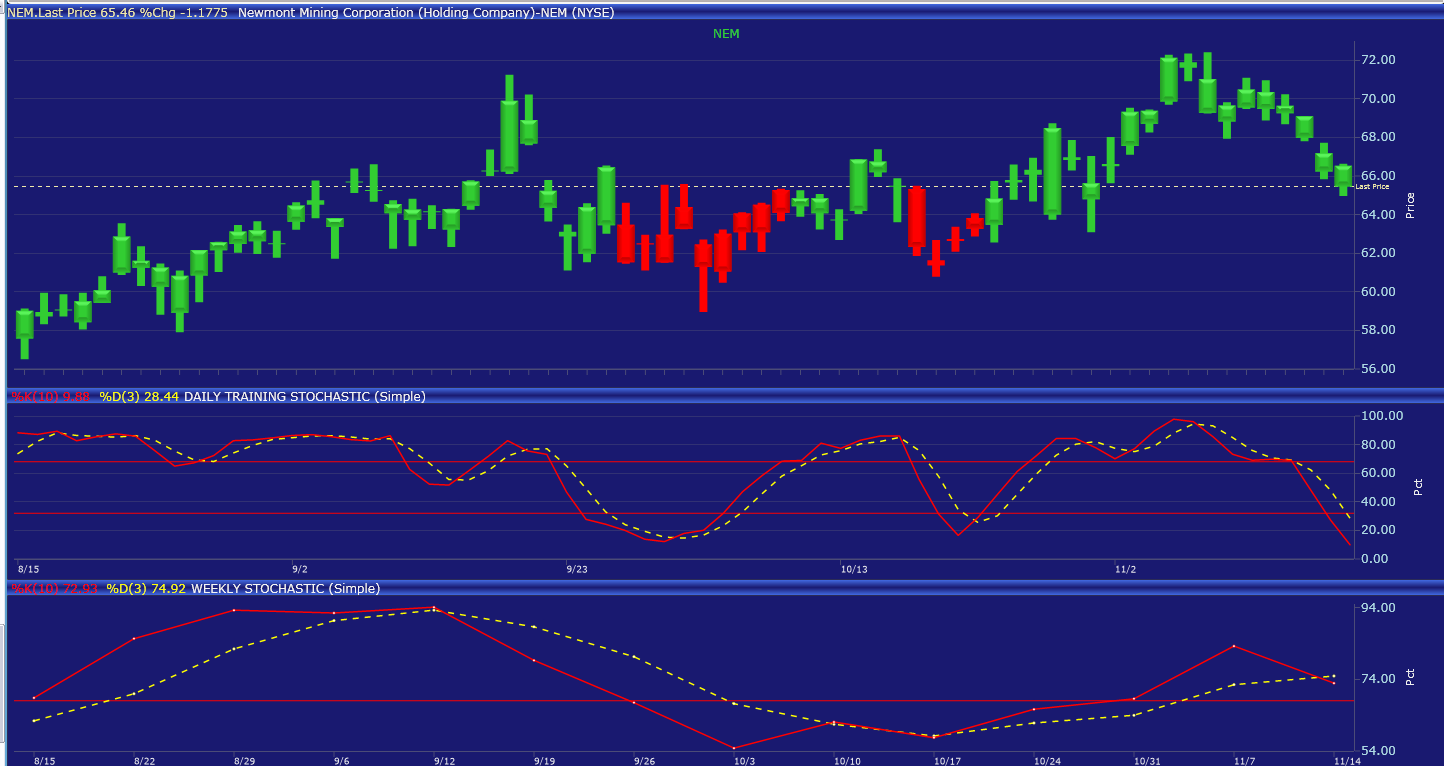
Task: Select the 9/2 date on daily stochastic axis
Action: 300,569
